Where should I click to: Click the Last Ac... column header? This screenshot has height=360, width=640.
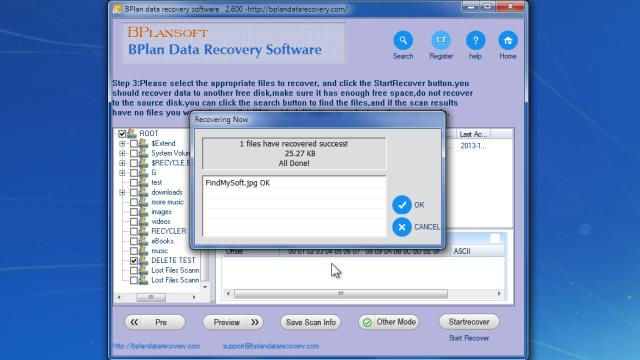tap(473, 134)
